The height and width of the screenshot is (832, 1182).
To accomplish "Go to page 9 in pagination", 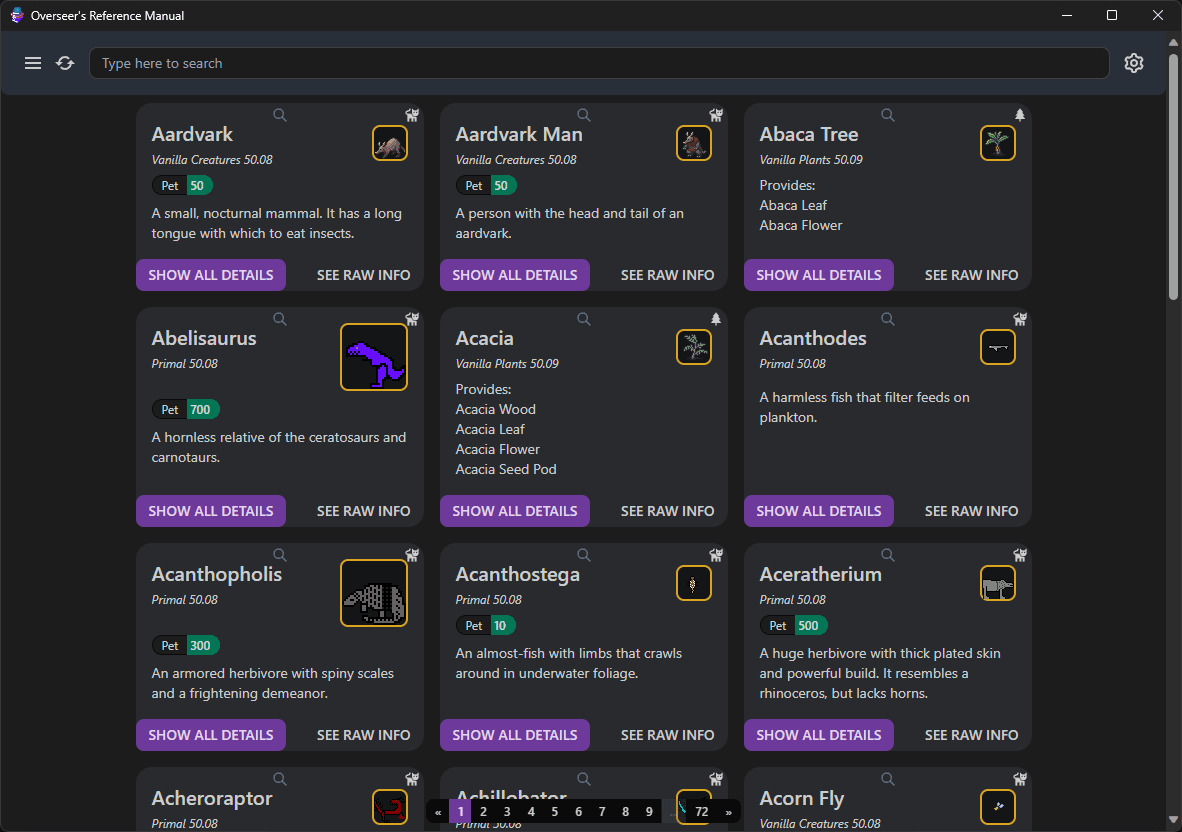I will coord(649,812).
